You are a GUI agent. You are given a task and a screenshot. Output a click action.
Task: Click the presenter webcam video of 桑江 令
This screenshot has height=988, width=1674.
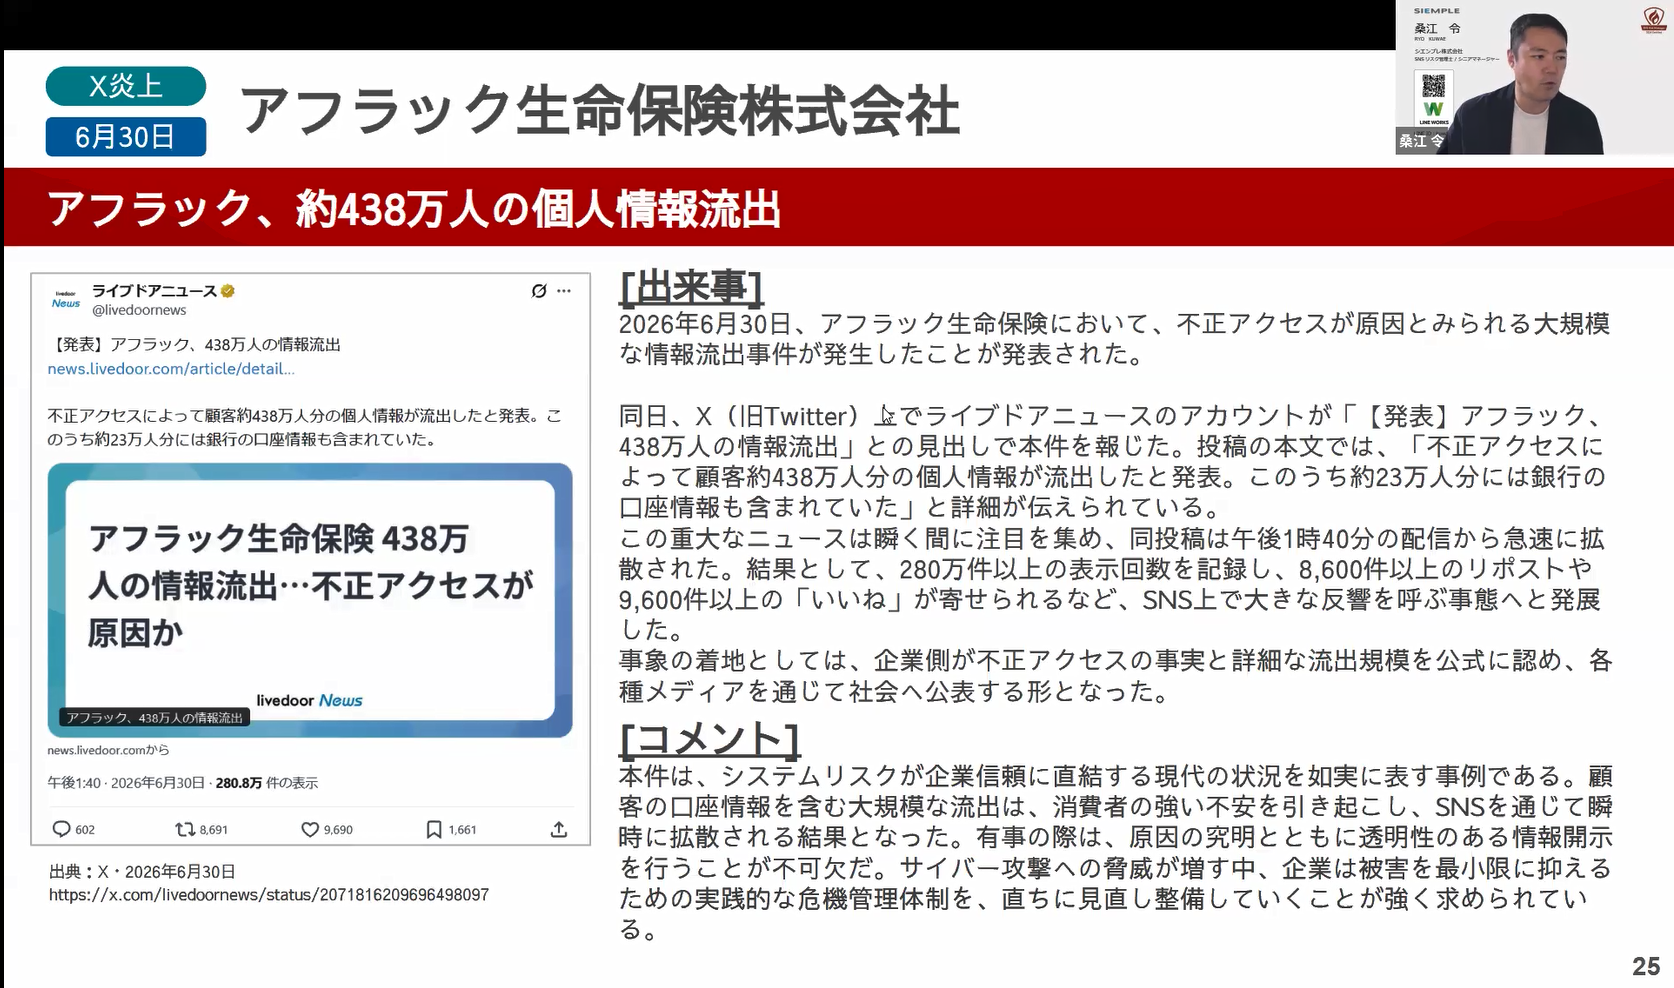tap(1534, 77)
